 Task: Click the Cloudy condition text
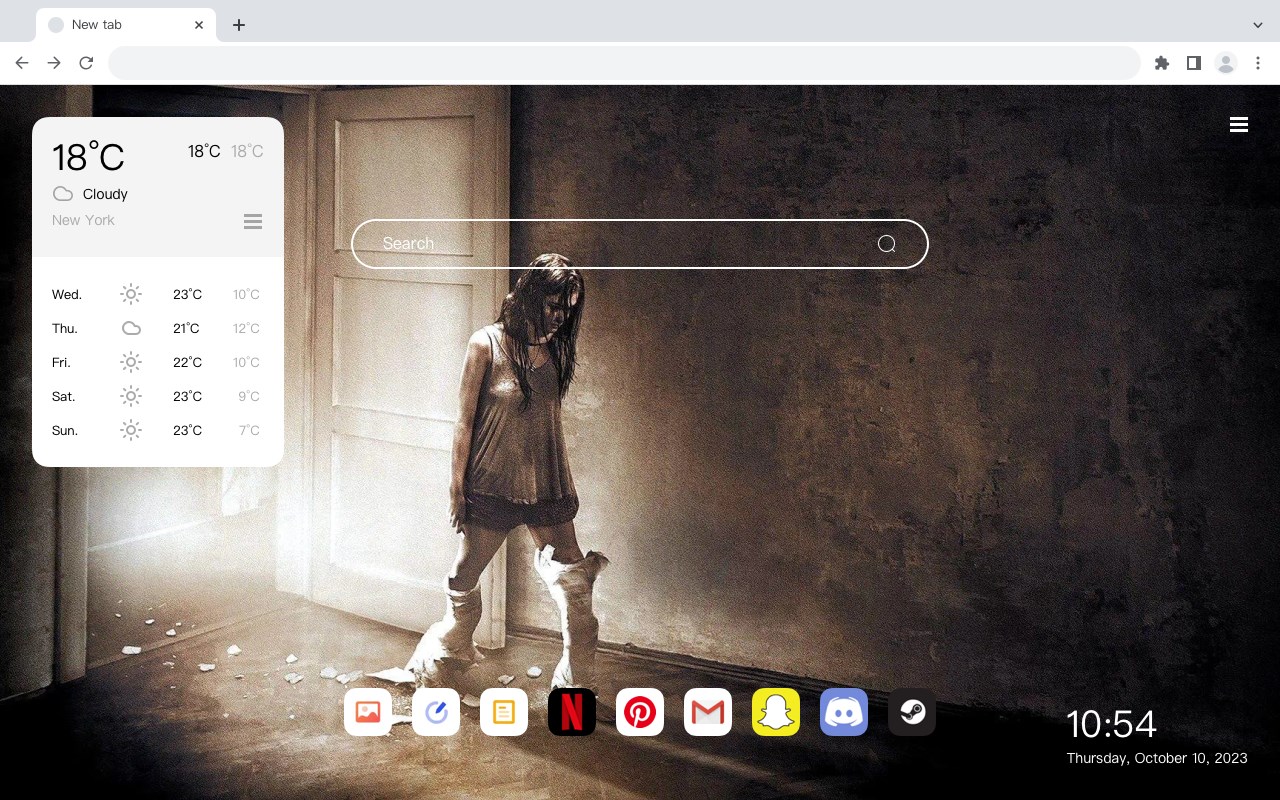[x=105, y=194]
